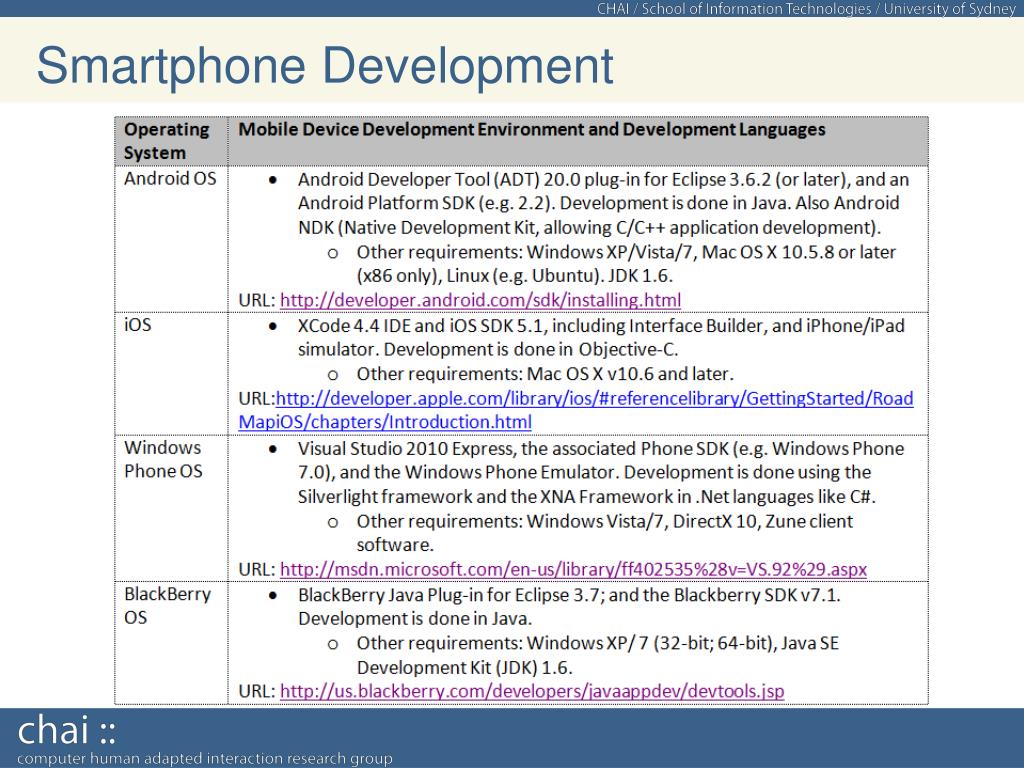Viewport: 1024px width, 768px height.
Task: Open the us.blackberry.com devtools link
Action: [x=532, y=691]
